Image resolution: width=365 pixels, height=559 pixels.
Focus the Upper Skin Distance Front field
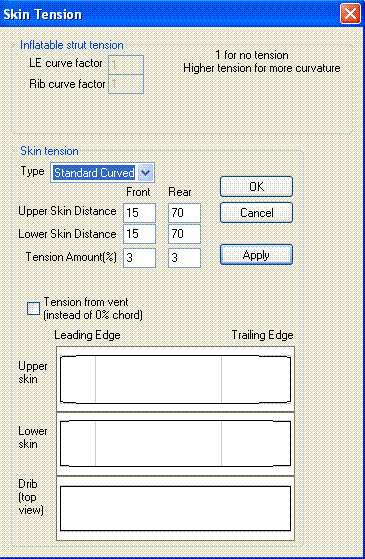coord(139,213)
